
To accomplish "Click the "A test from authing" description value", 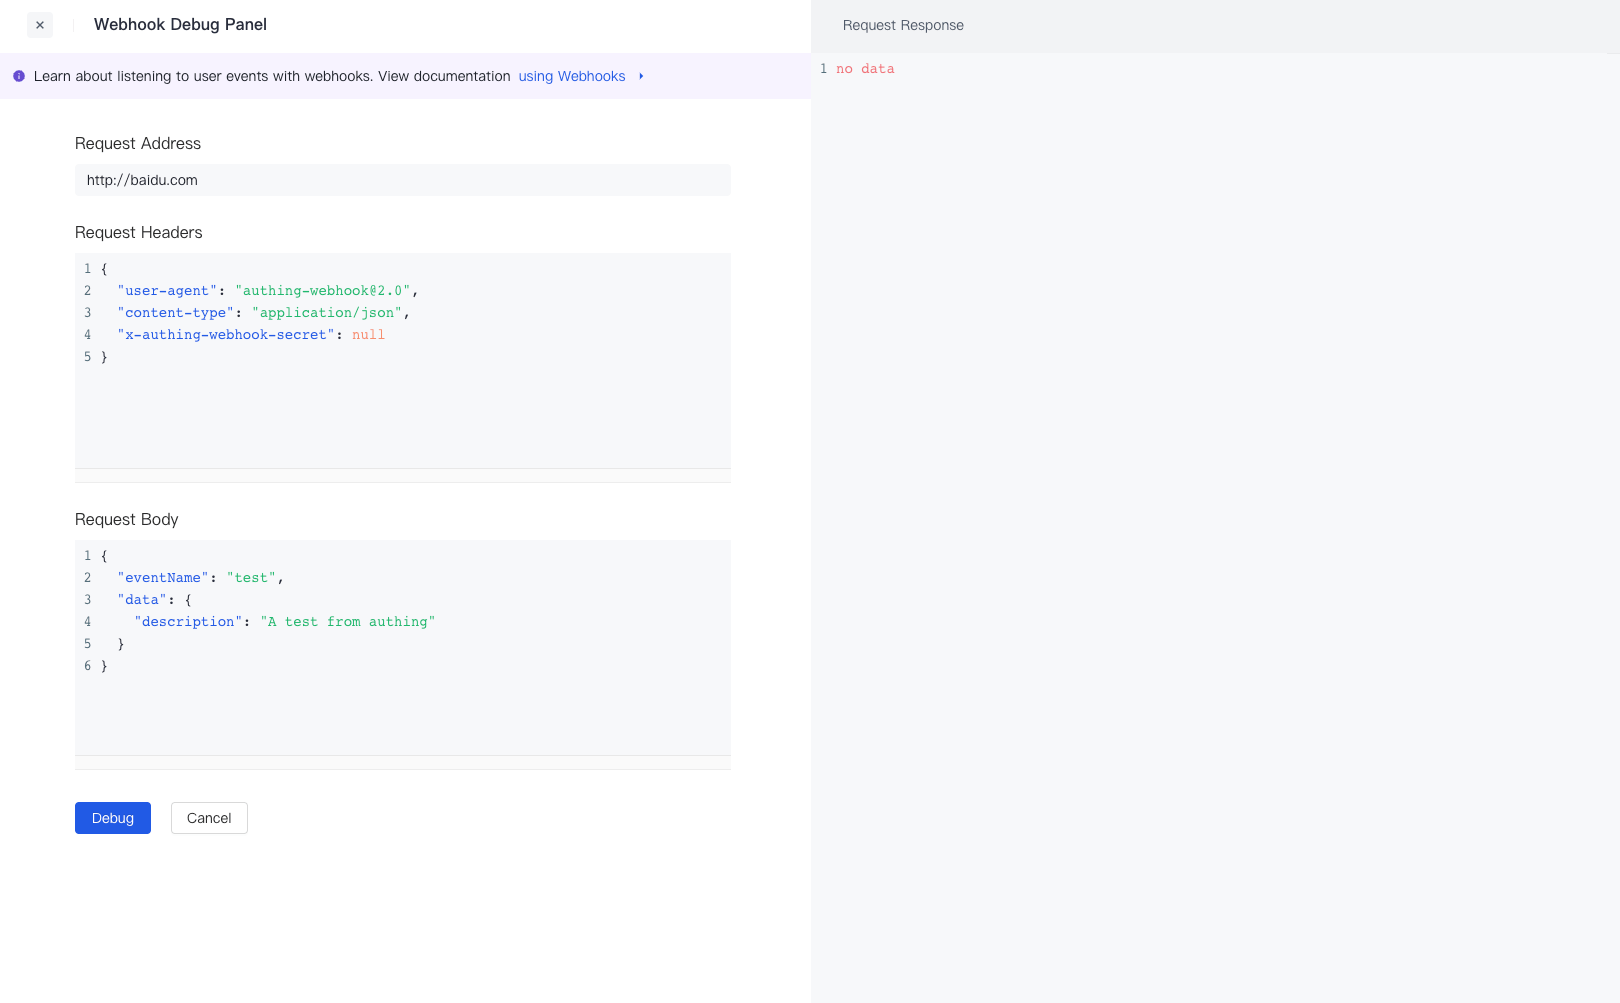I will [347, 622].
